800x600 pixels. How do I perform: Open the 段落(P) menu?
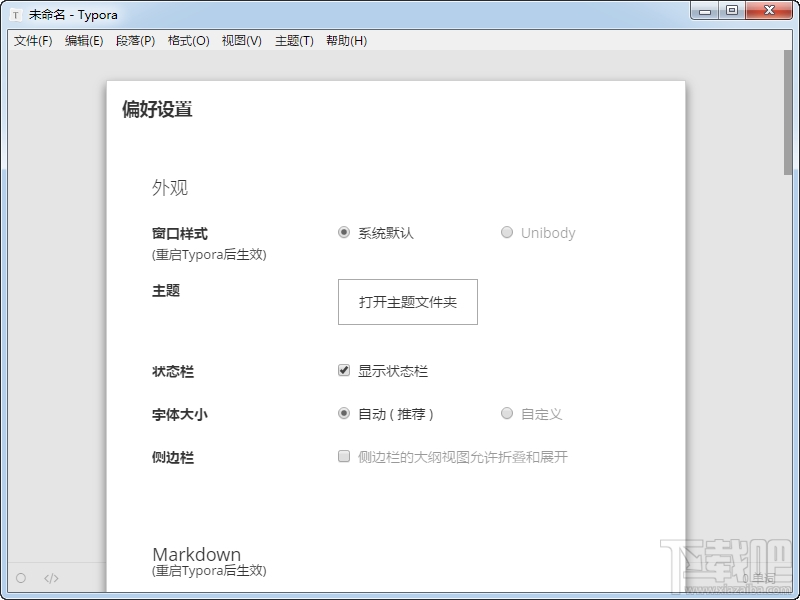pyautogui.click(x=136, y=41)
